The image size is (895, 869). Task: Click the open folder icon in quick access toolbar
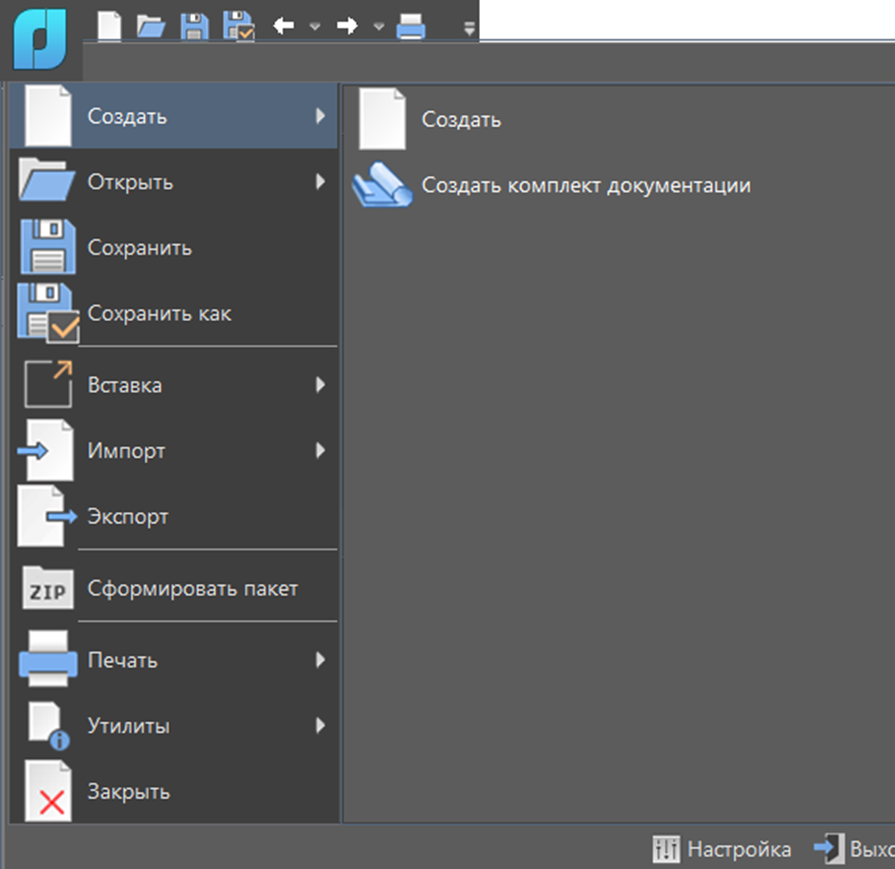click(151, 26)
